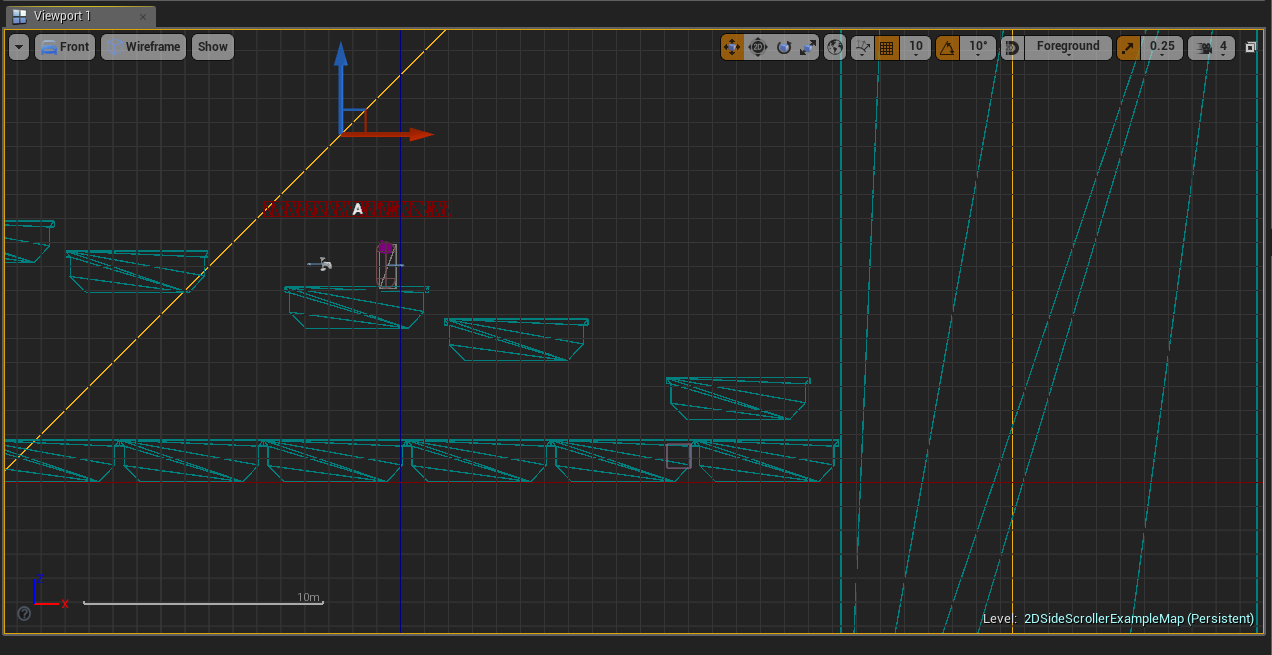This screenshot has height=655, width=1272.
Task: Open the rotation angle dropdown showing 10°
Action: pyautogui.click(x=978, y=47)
